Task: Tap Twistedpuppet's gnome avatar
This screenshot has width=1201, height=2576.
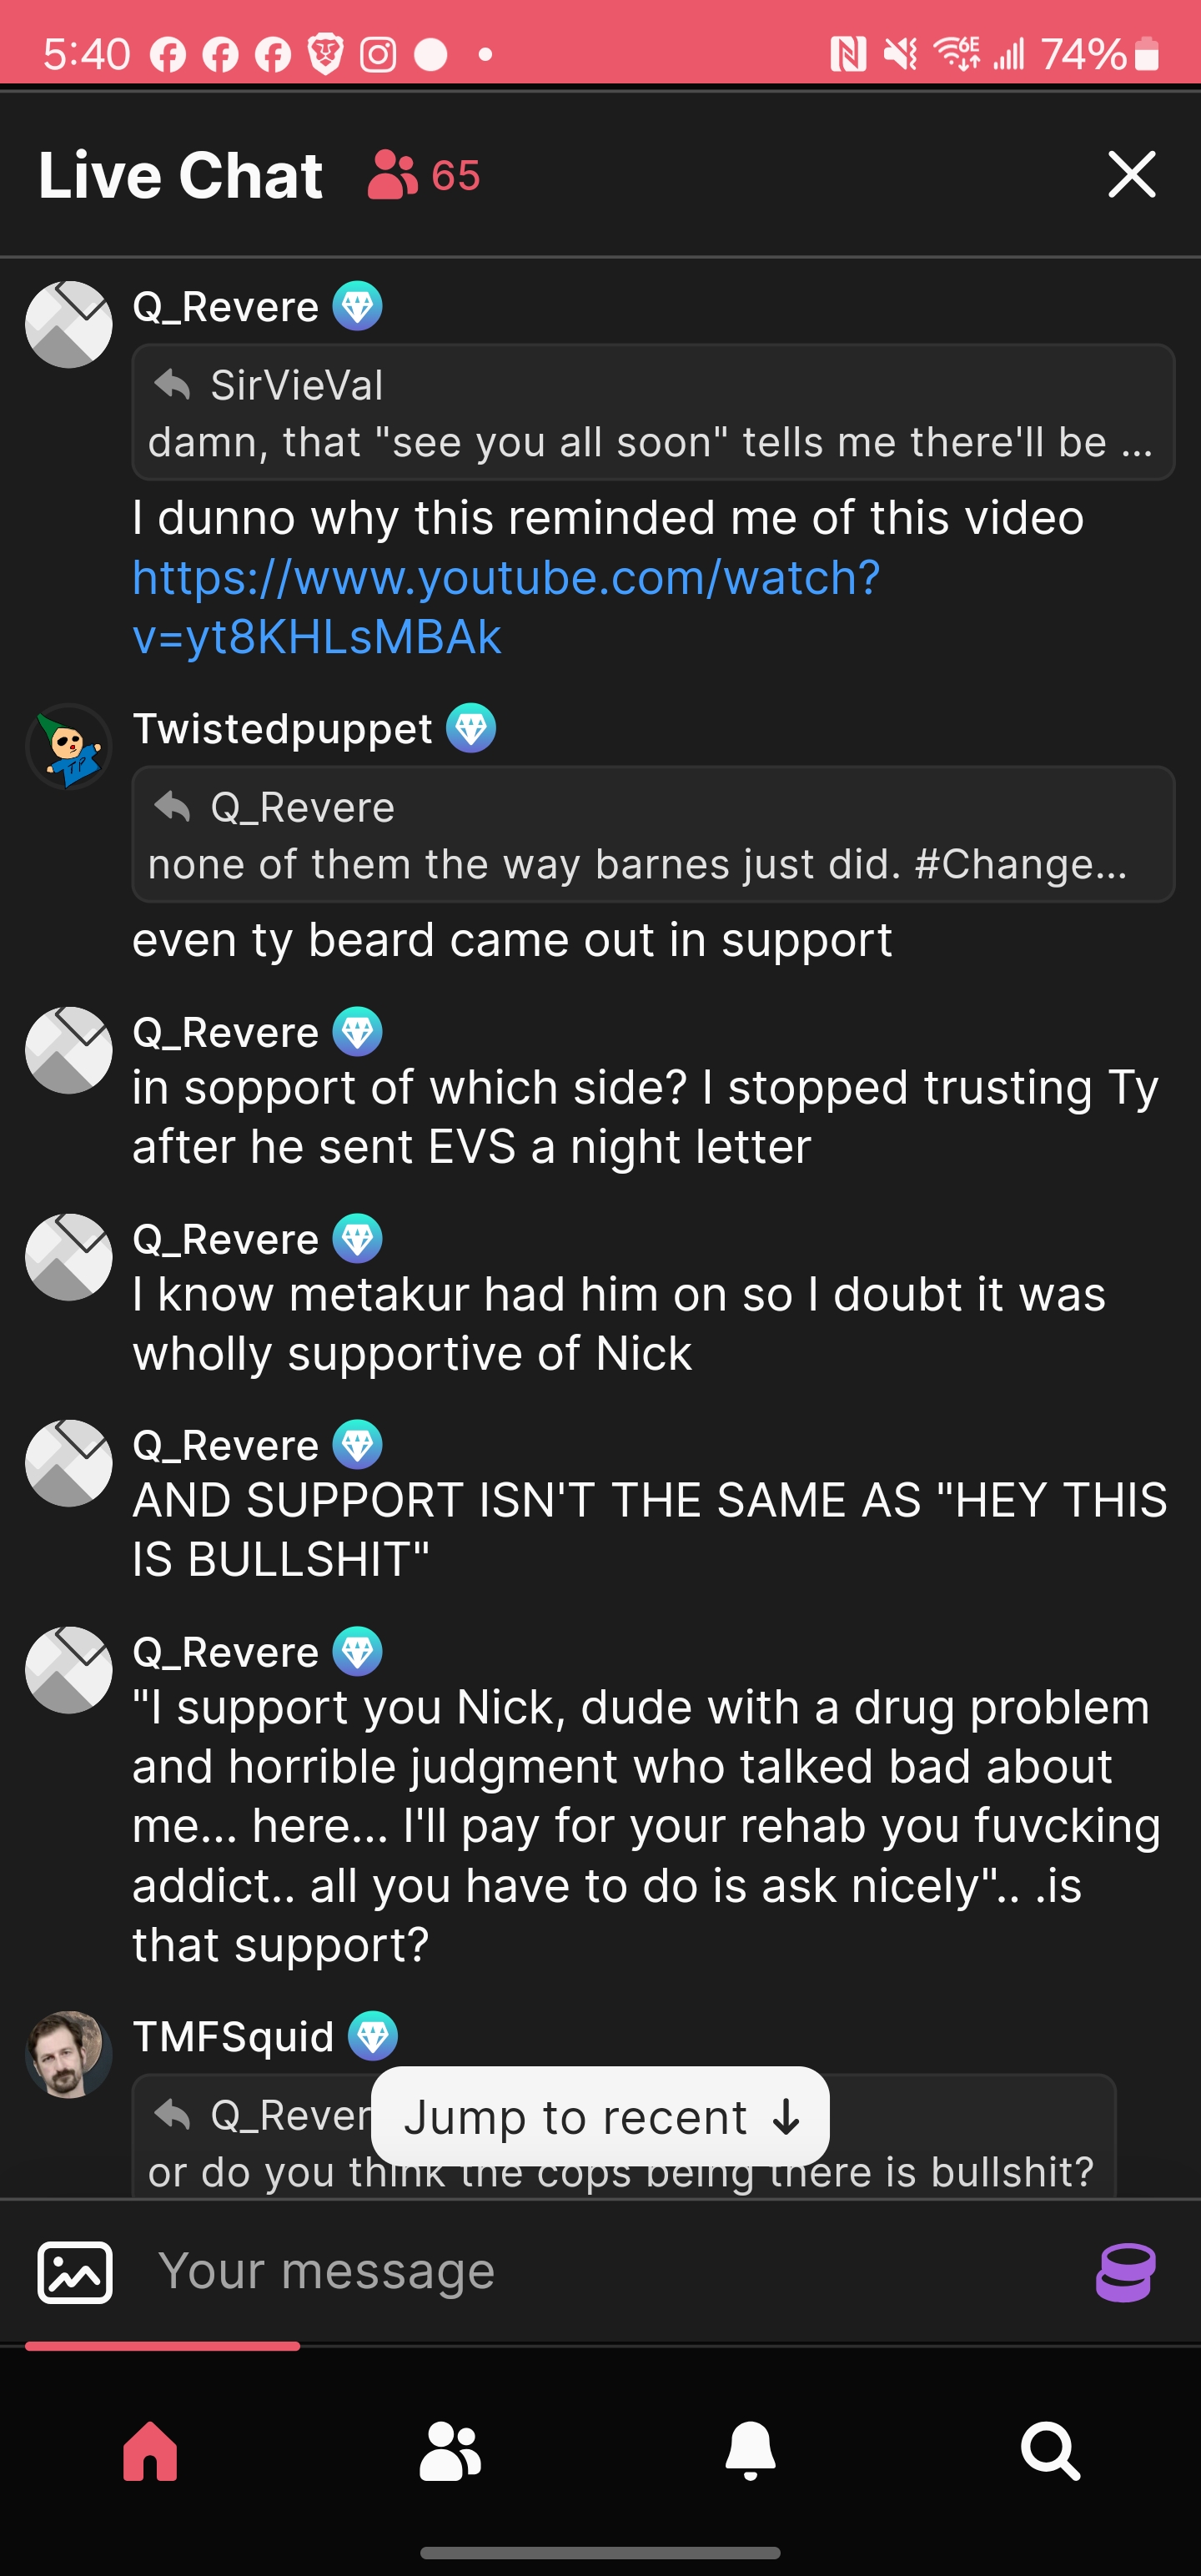Action: (69, 746)
